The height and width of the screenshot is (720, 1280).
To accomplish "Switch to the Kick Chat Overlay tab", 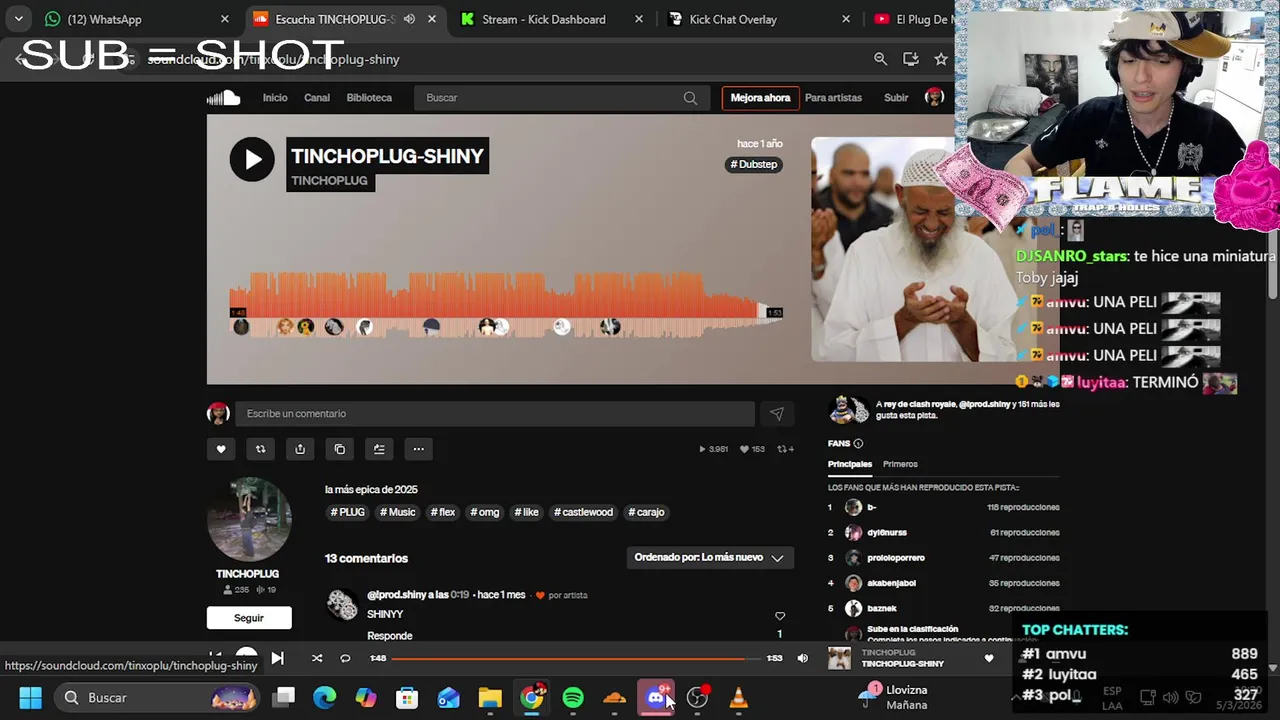I will click(759, 19).
